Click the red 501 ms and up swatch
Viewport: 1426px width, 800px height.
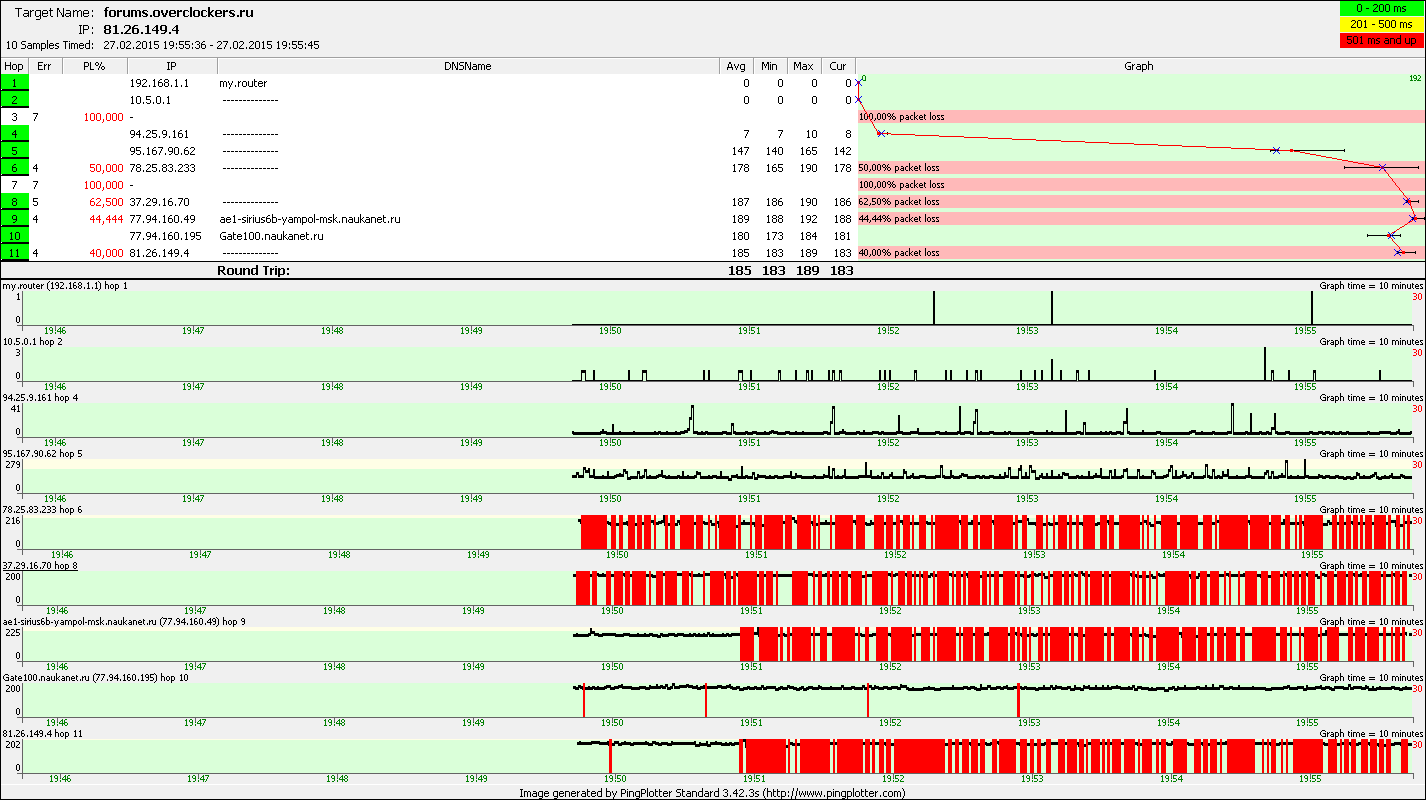1381,40
